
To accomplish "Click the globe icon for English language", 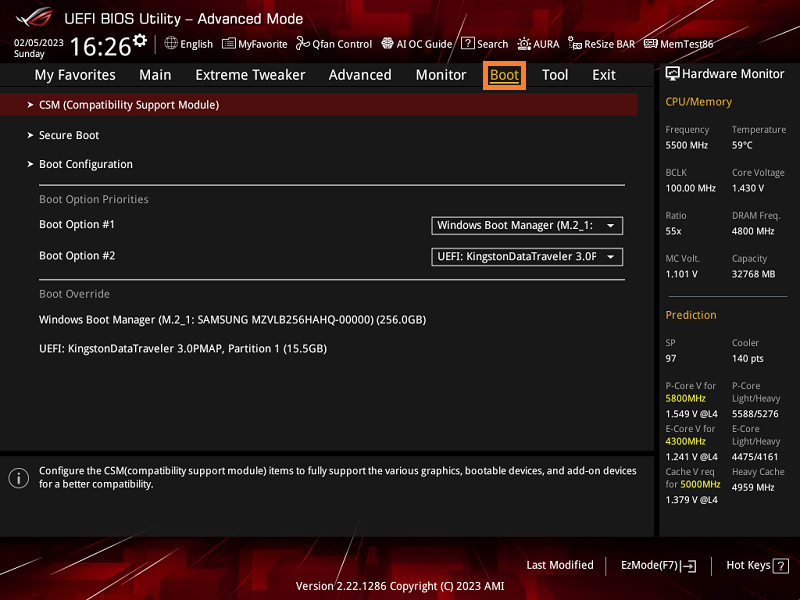I will [171, 43].
